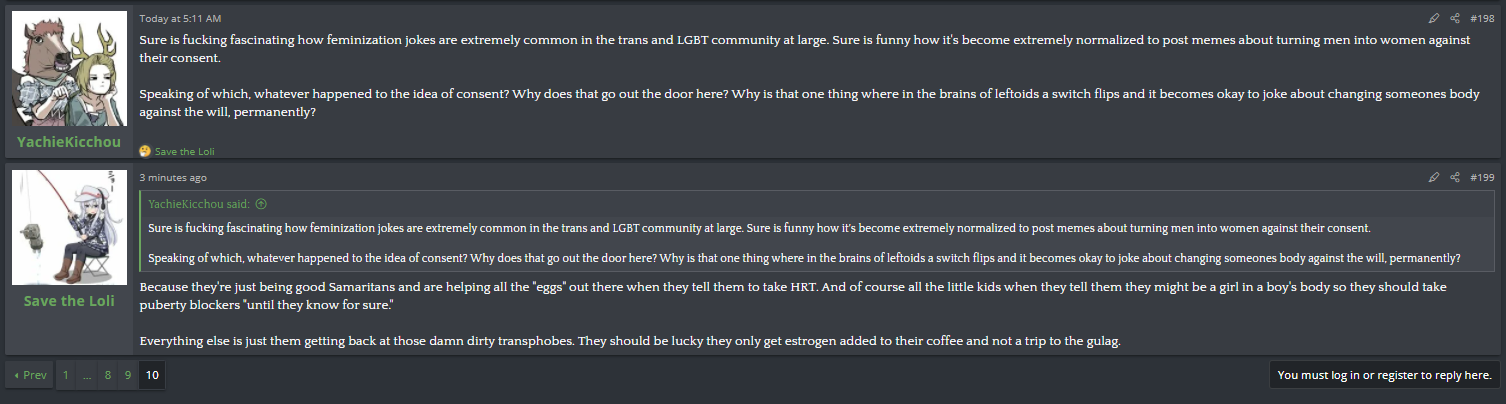Go to the previous page with Prev
Viewport: 1506px width, 404px height.
(30, 375)
